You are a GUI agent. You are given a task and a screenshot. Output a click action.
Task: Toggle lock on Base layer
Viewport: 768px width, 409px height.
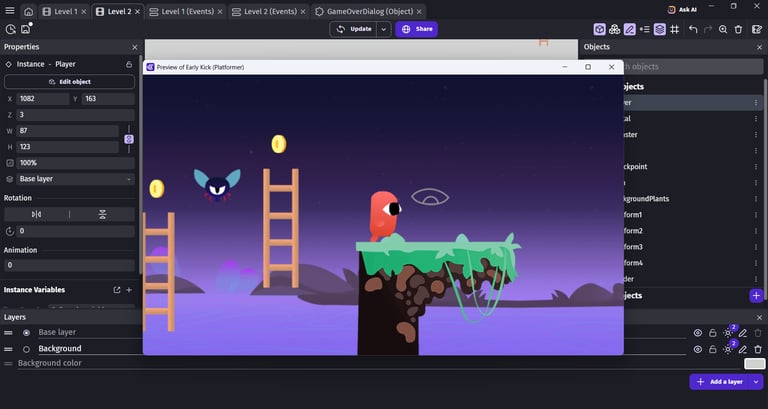pos(713,333)
